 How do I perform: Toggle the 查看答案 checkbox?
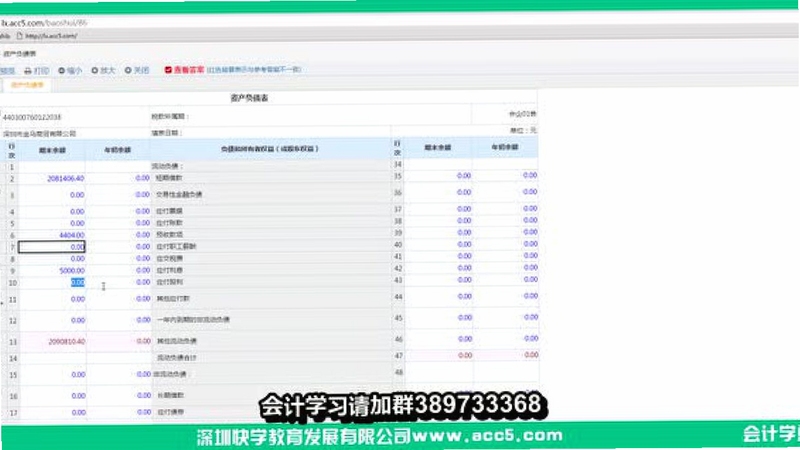tap(168, 69)
